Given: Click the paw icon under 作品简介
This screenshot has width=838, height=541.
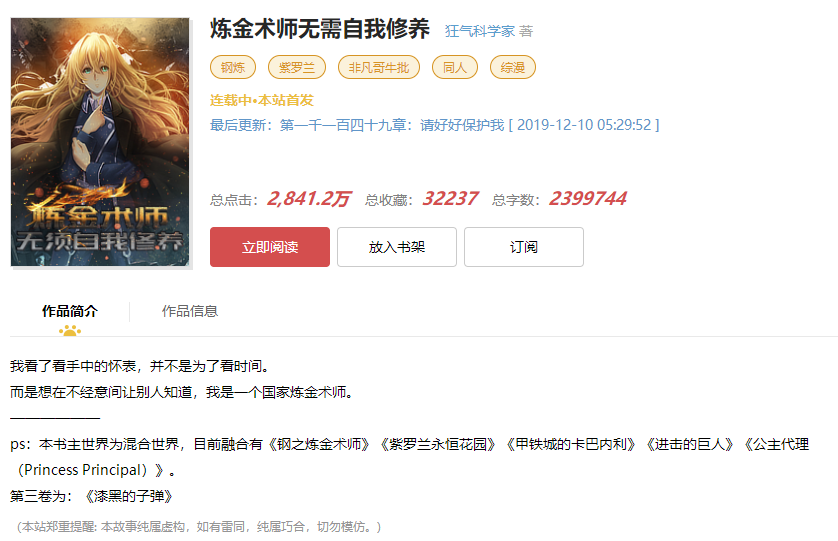Looking at the screenshot, I should click(x=70, y=331).
